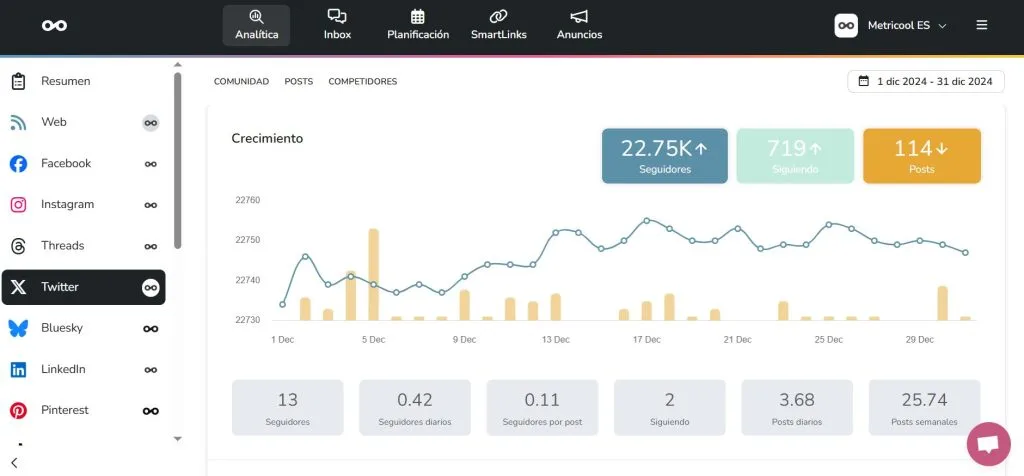Open Anuncios megaphone section
The height and width of the screenshot is (476, 1024).
tap(579, 25)
